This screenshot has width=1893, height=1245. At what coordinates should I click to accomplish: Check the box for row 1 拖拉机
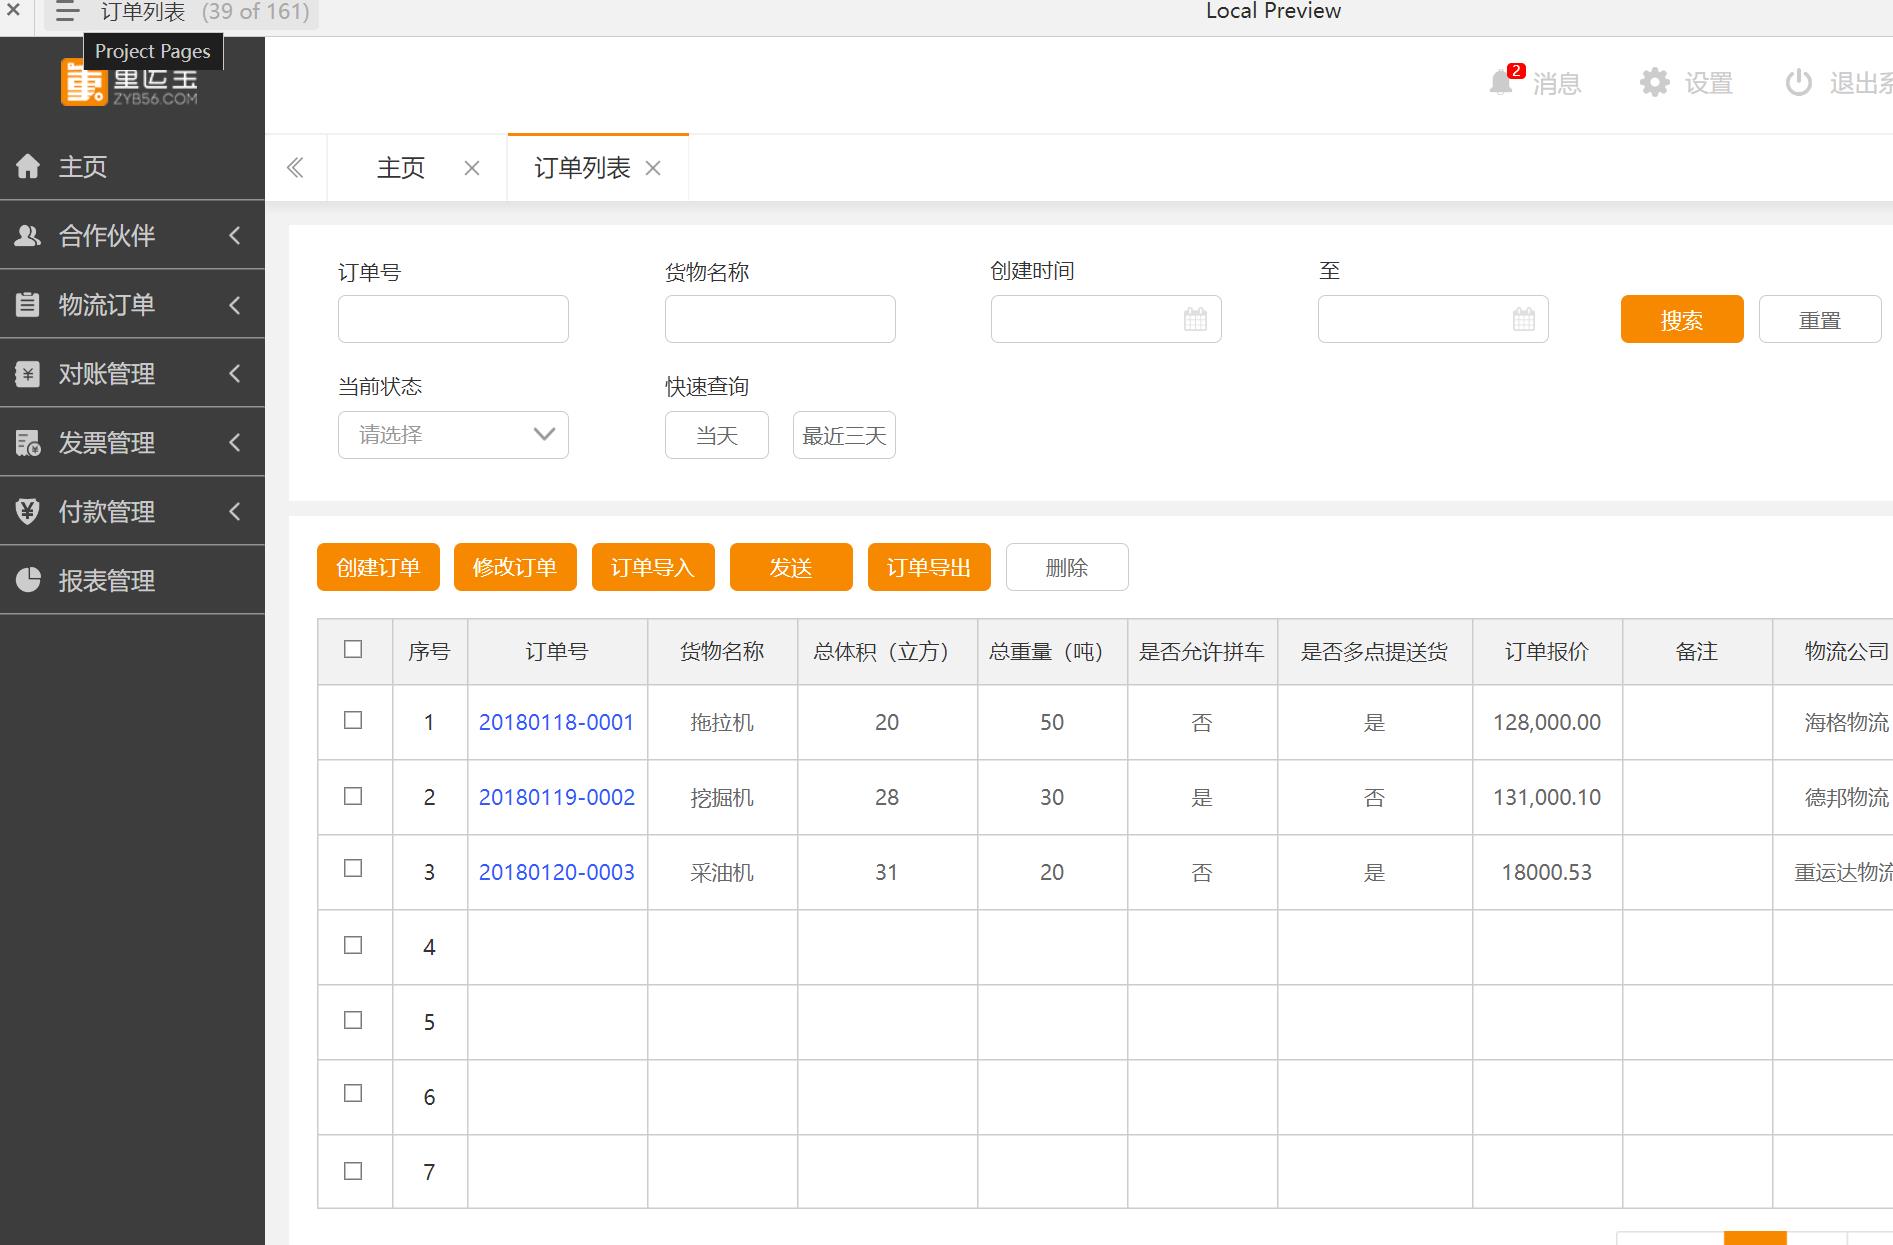[353, 720]
